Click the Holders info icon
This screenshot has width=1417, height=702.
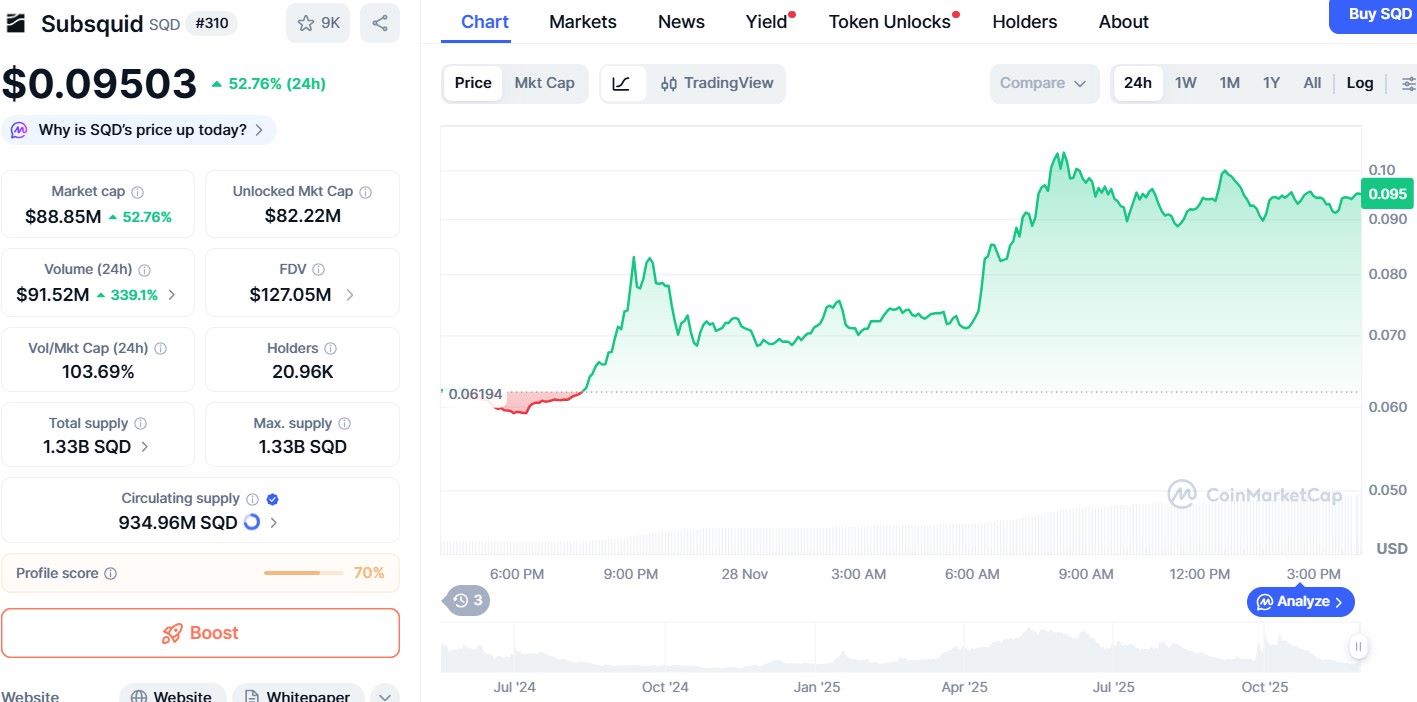[330, 349]
